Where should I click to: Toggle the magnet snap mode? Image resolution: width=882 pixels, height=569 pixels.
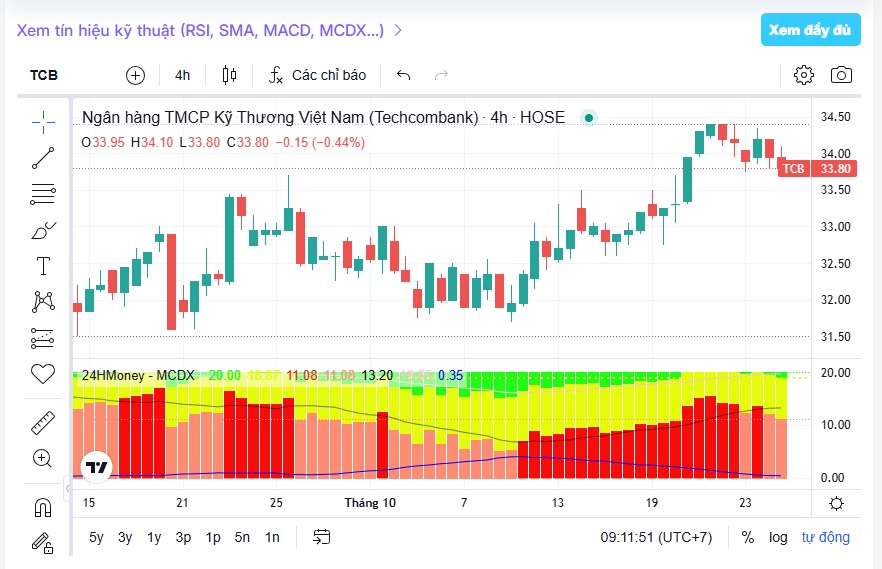pos(43,508)
